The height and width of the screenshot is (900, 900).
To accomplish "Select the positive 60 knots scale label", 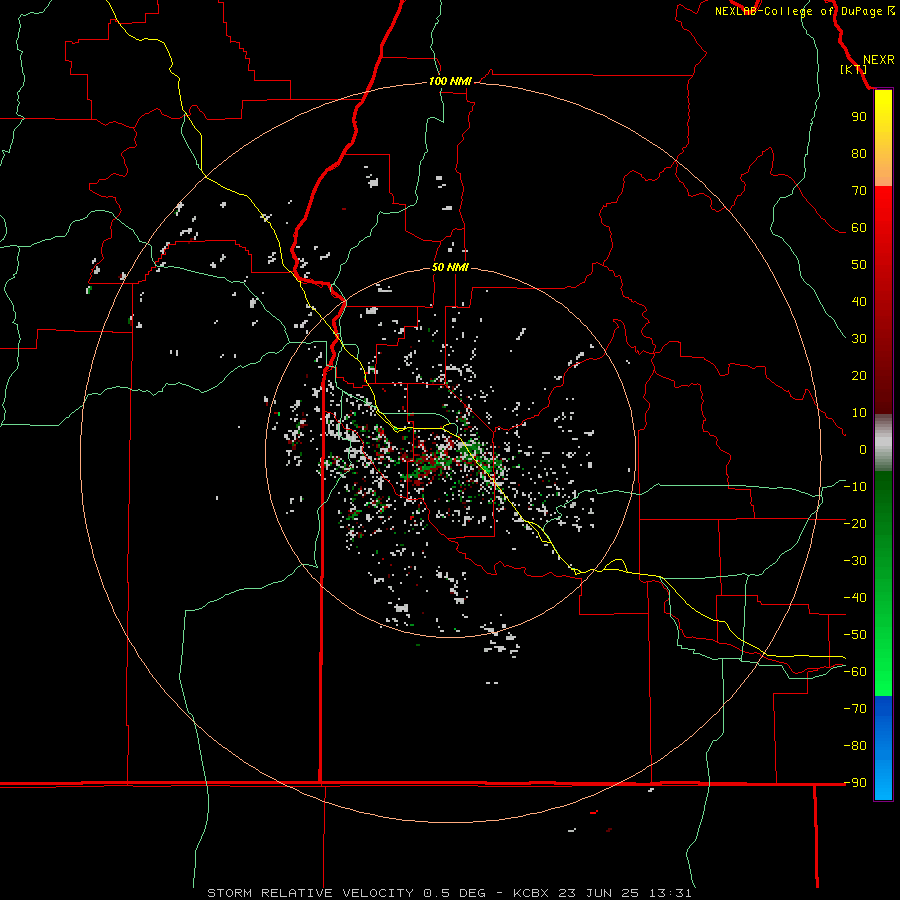I will pyautogui.click(x=859, y=228).
